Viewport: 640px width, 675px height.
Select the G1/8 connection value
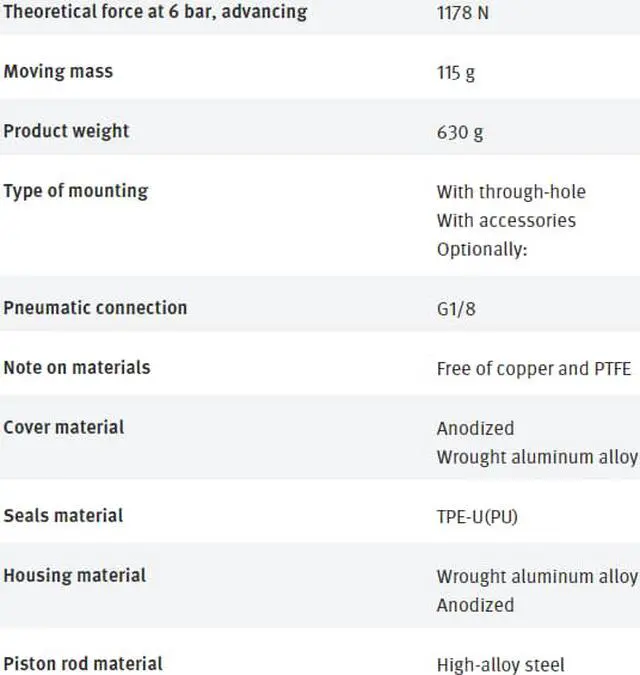pos(456,309)
